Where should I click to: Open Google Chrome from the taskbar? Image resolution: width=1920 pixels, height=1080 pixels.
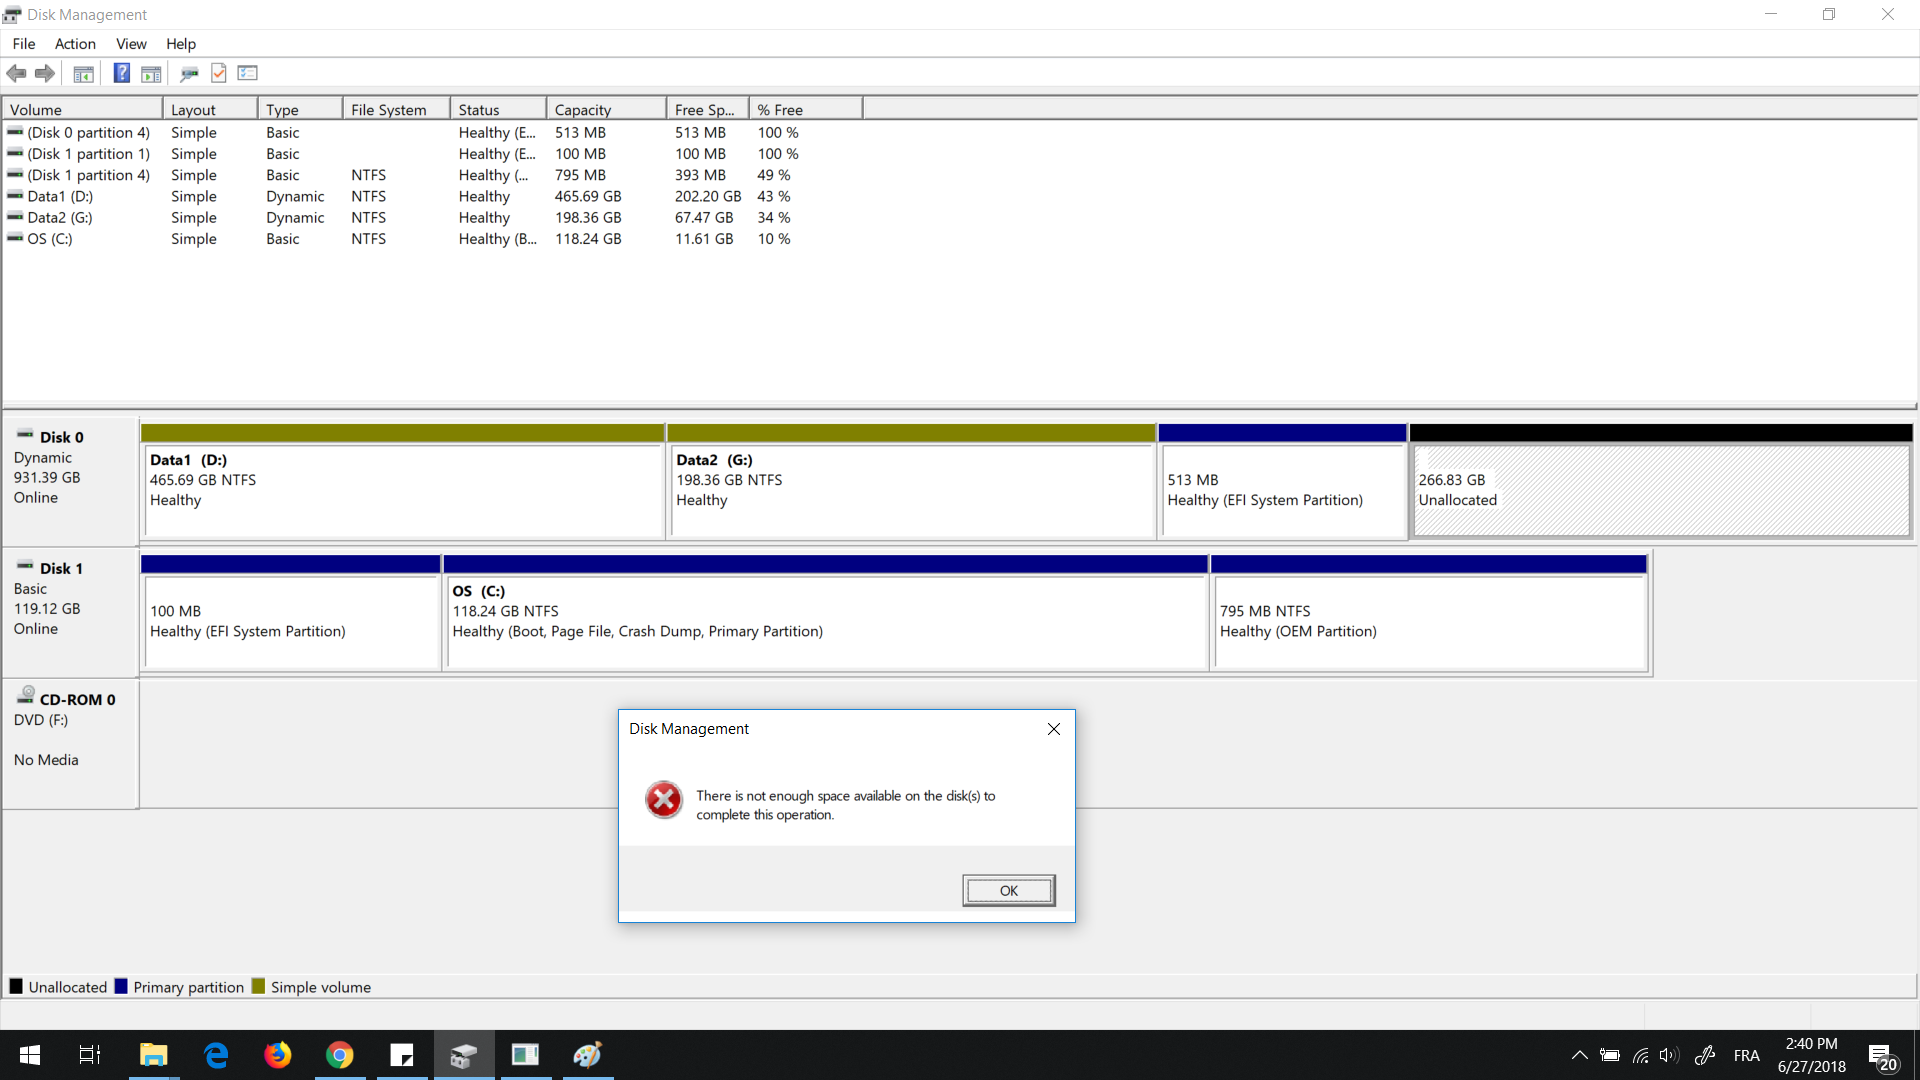(340, 1055)
